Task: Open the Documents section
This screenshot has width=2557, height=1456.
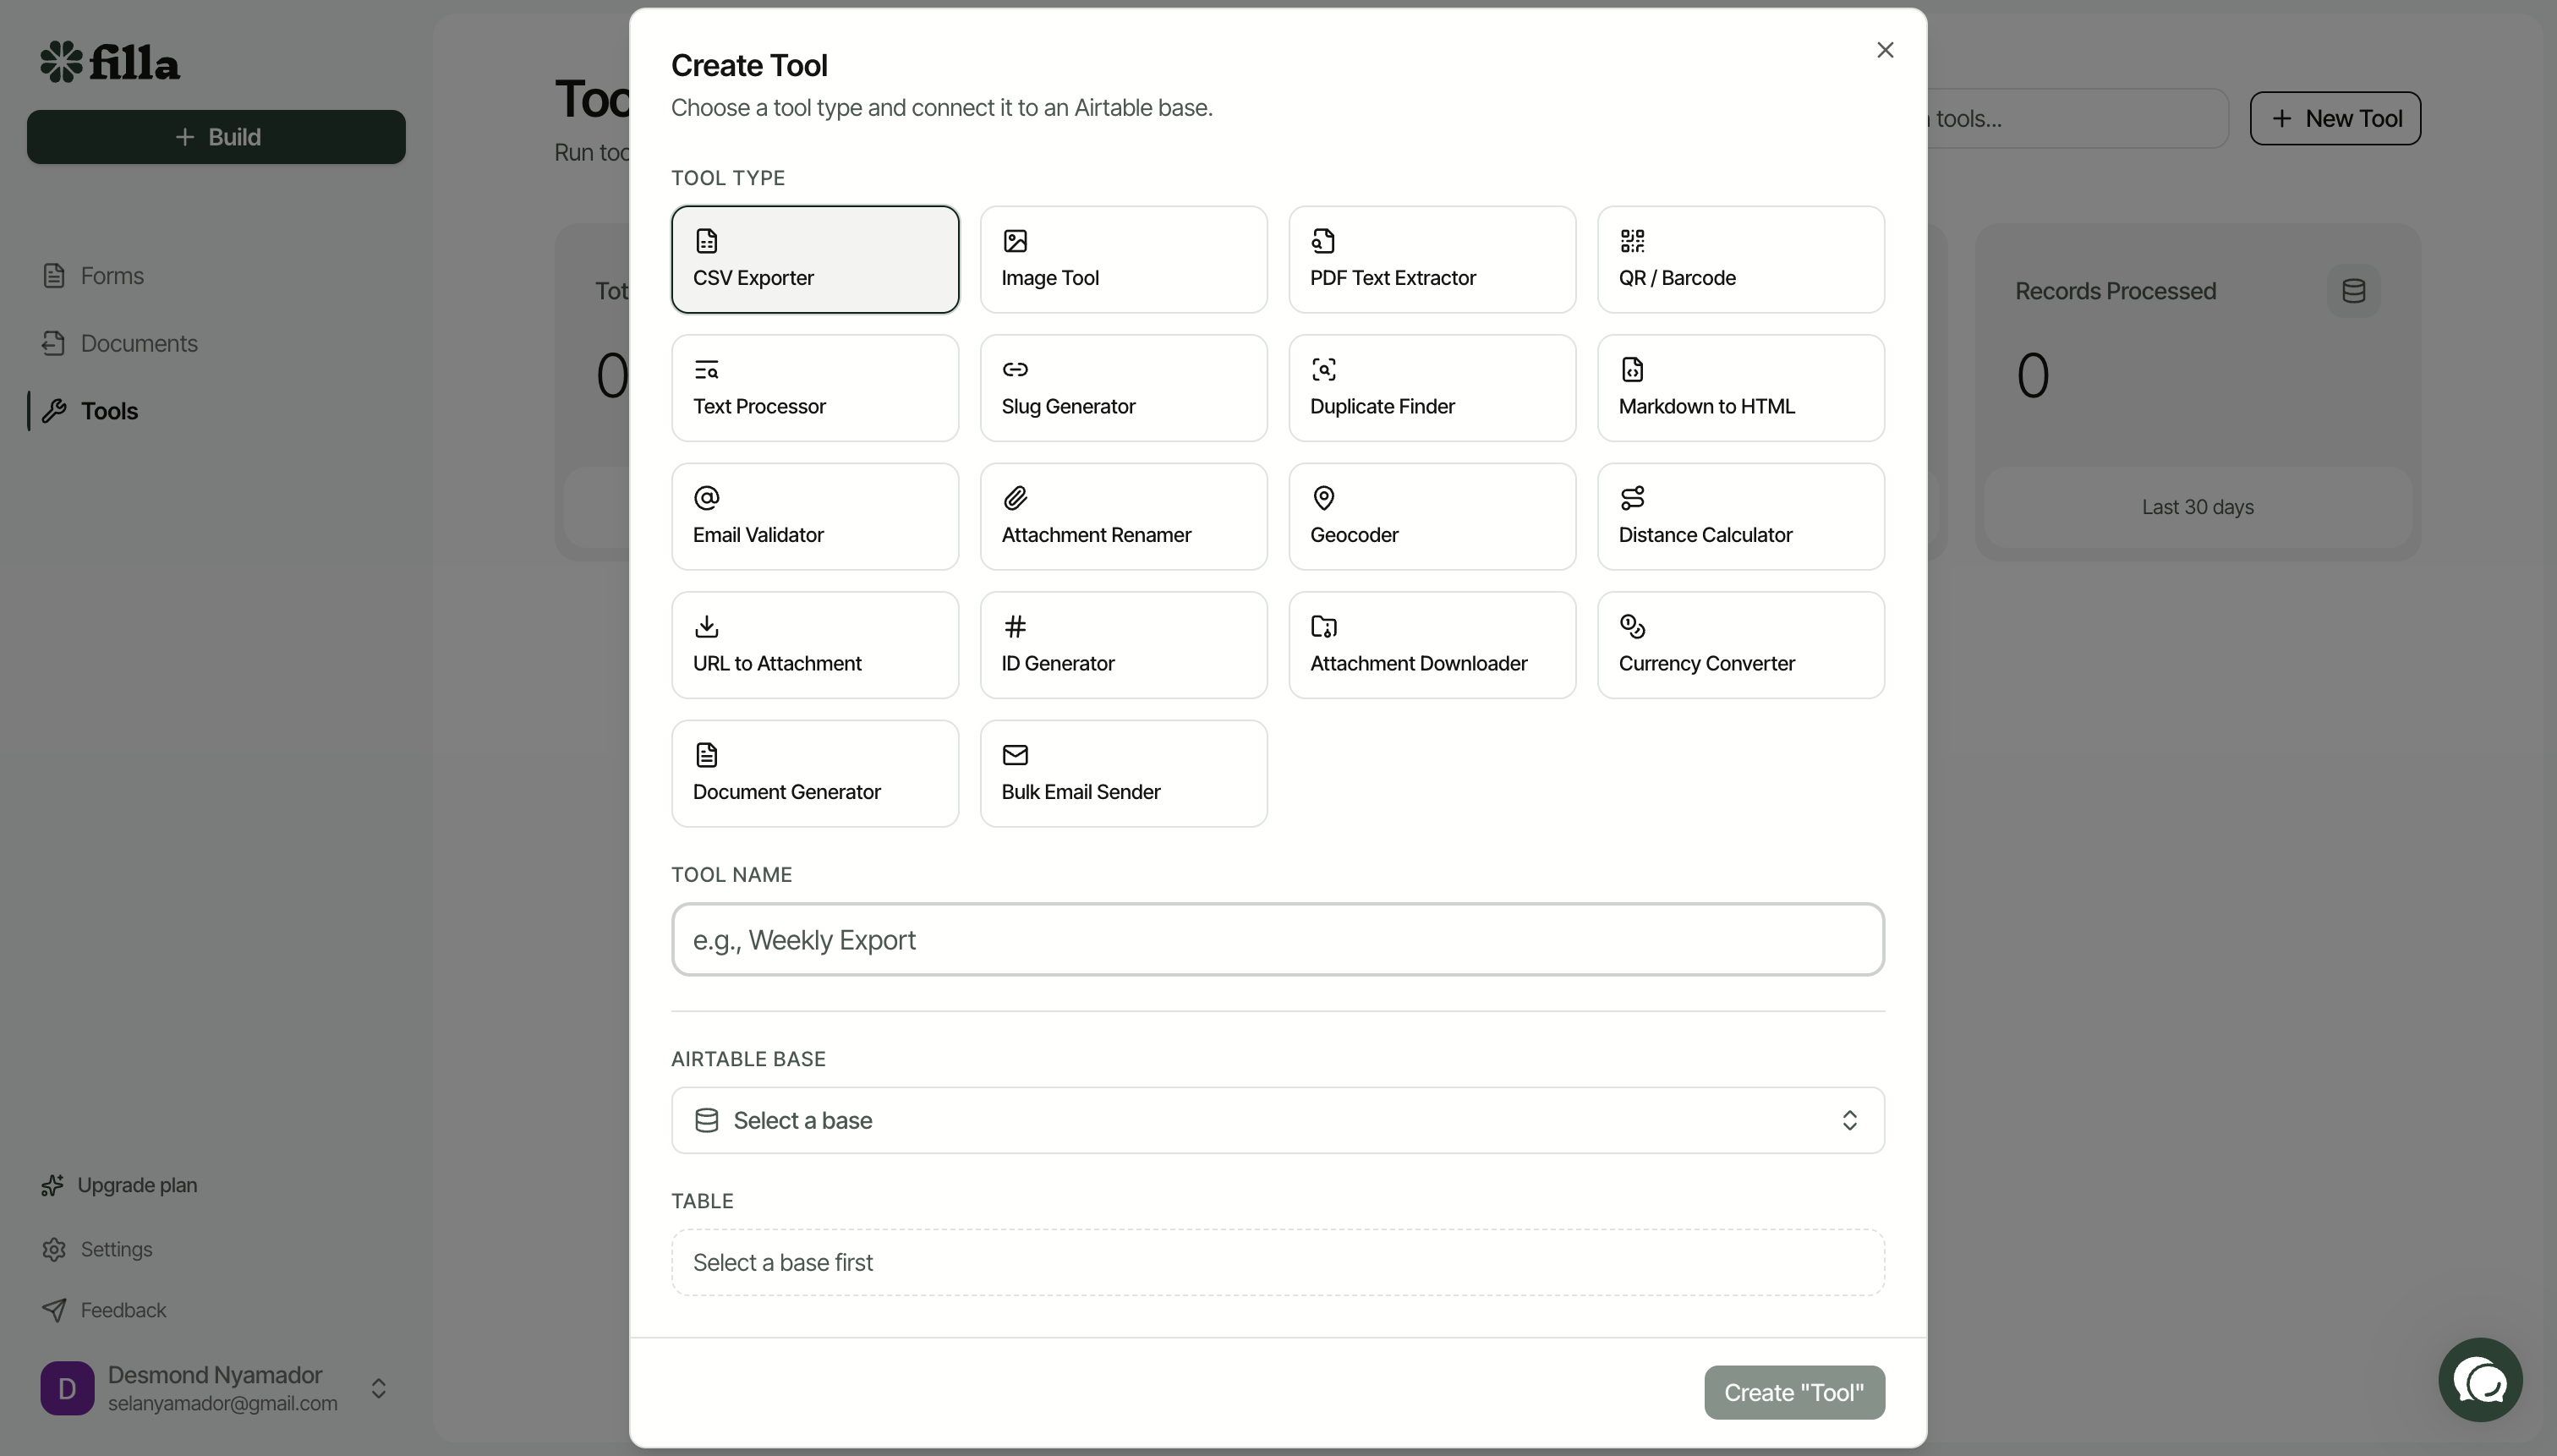Action: point(138,343)
